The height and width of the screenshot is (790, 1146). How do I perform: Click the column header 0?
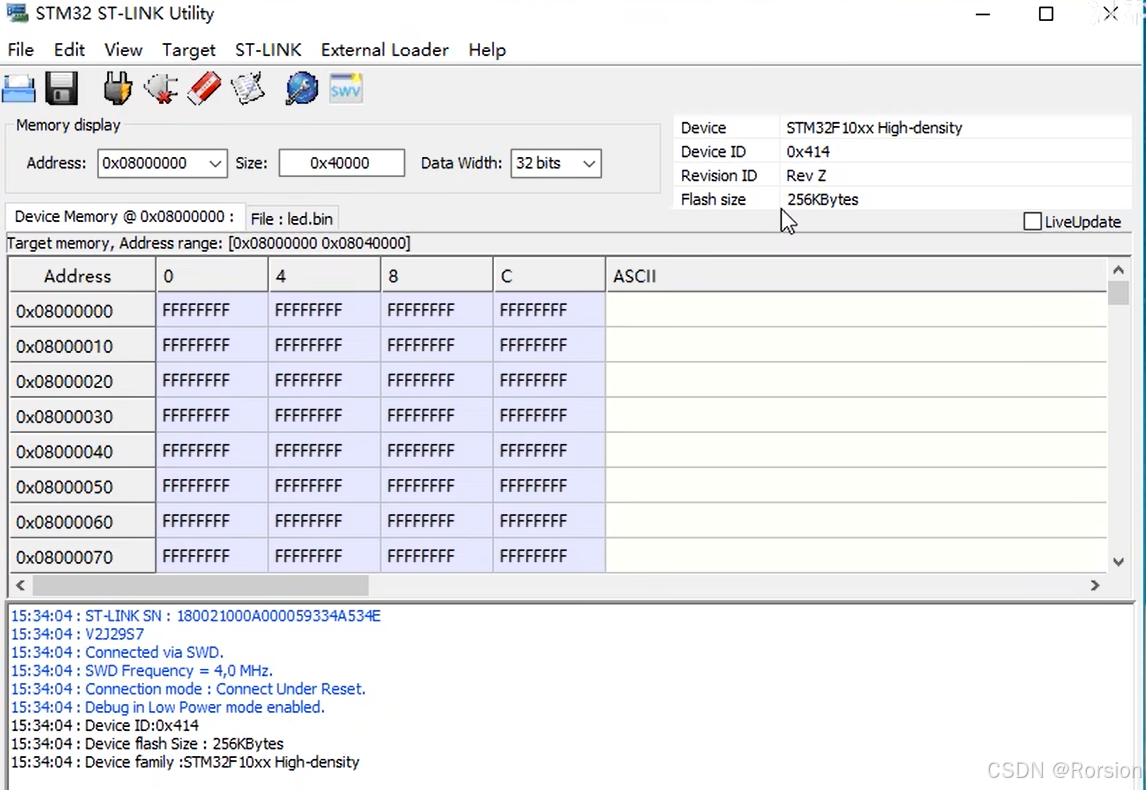pos(212,276)
